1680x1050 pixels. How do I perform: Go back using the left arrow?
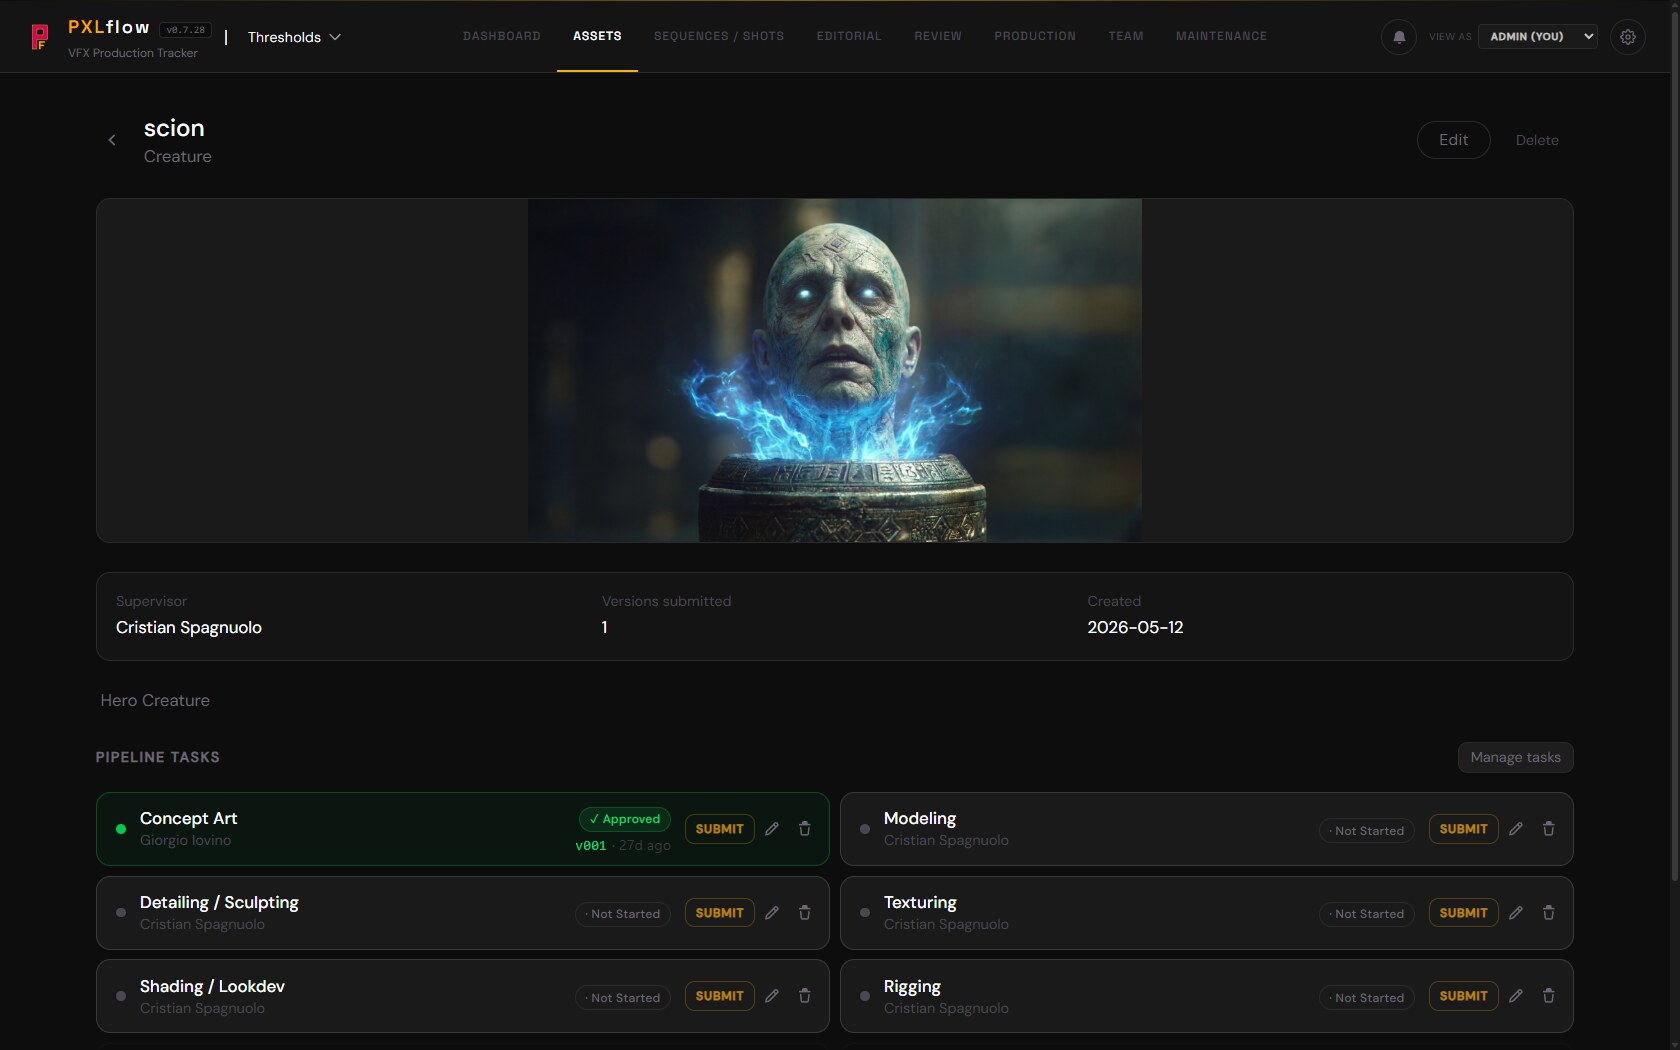pyautogui.click(x=112, y=140)
